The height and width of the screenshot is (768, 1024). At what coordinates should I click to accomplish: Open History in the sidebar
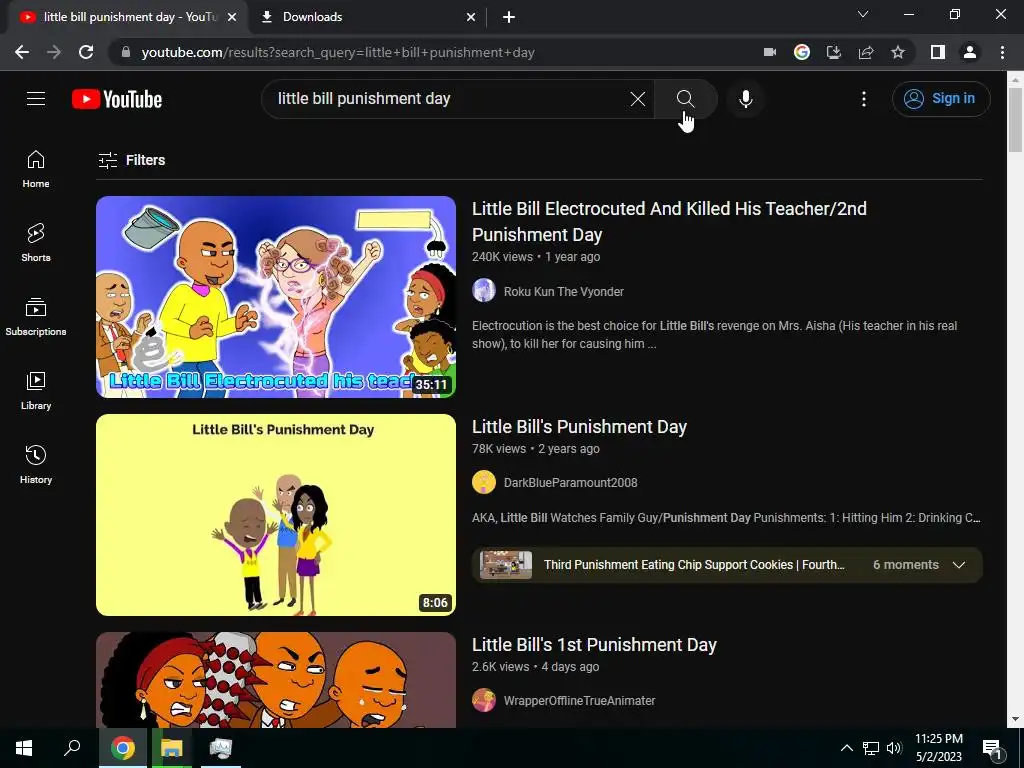36,464
